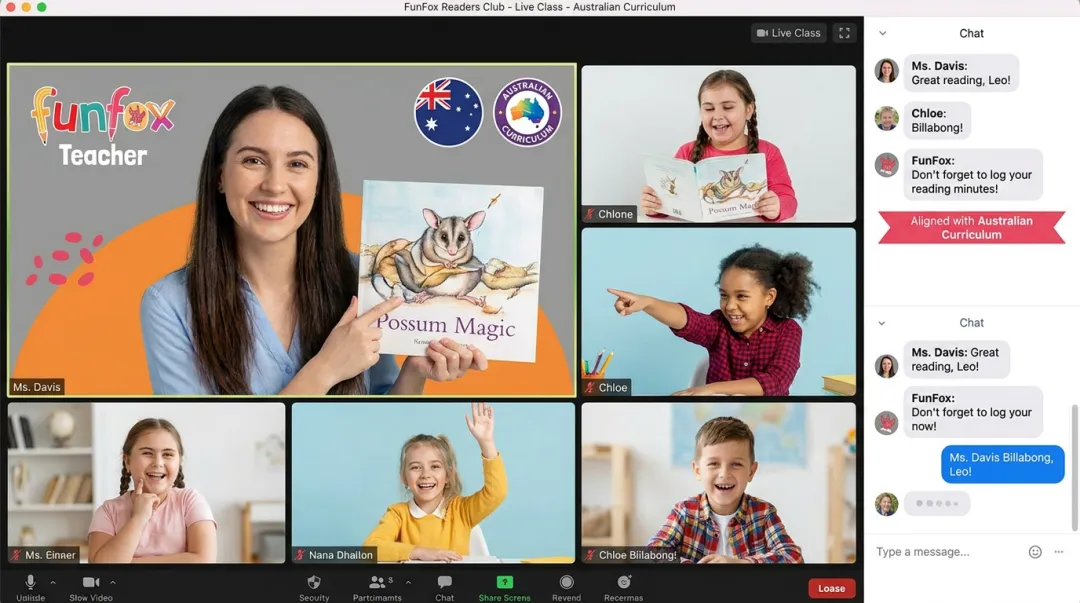Screen dimensions: 1080x603
Task: Click the 'Ms. Davis' name label
Action: [x=37, y=387]
